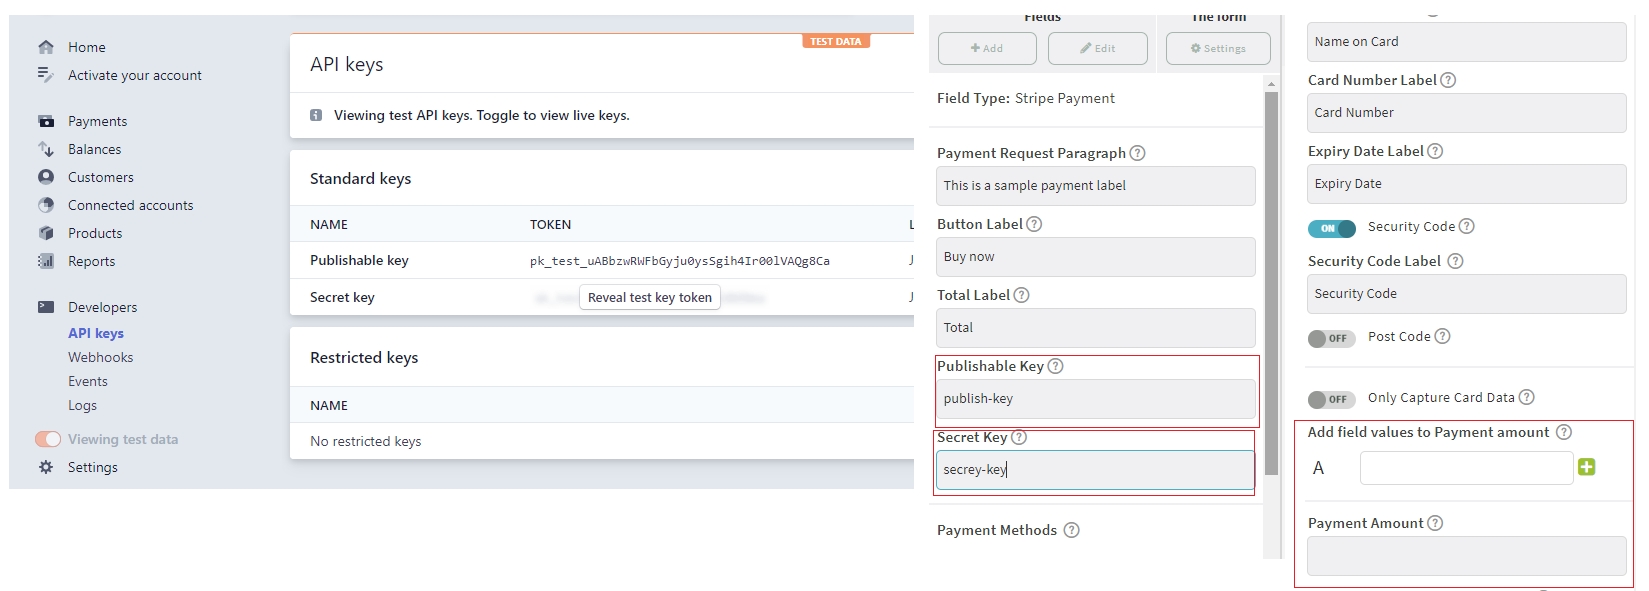Click the Expiry Date Label input field
Image resolution: width=1649 pixels, height=591 pixels.
[x=1466, y=184]
